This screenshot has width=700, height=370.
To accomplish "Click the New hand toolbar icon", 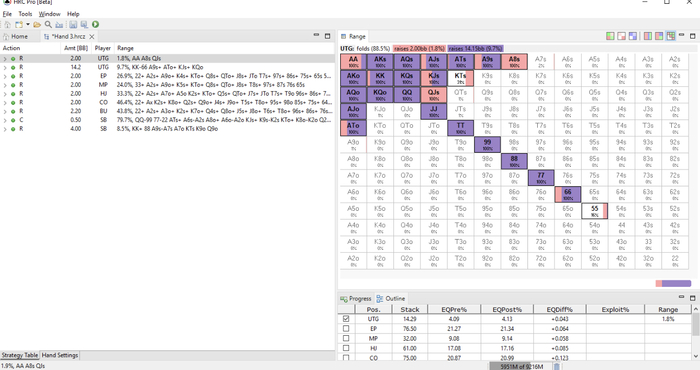I will pyautogui.click(x=19, y=25).
